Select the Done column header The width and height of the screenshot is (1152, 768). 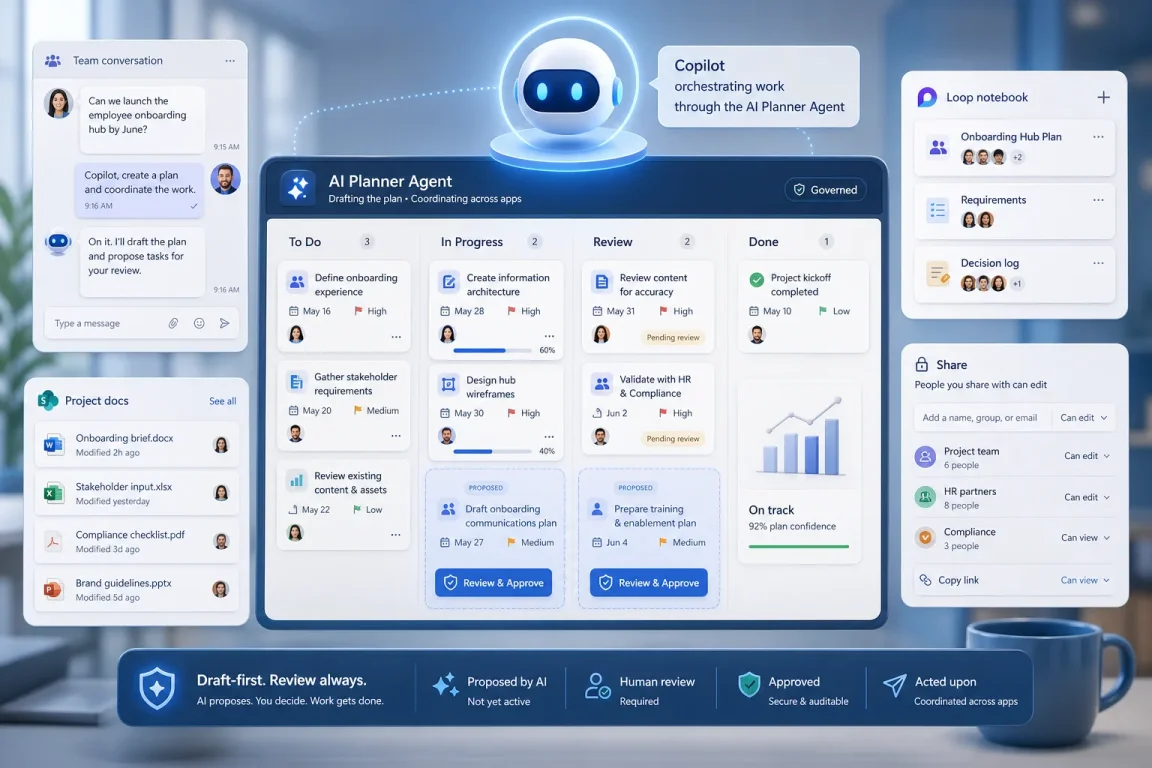pos(763,242)
